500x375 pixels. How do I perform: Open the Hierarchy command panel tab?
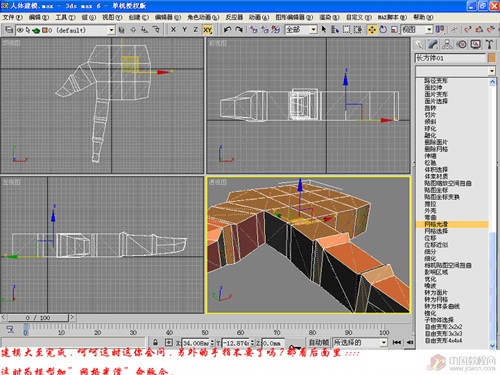(447, 45)
